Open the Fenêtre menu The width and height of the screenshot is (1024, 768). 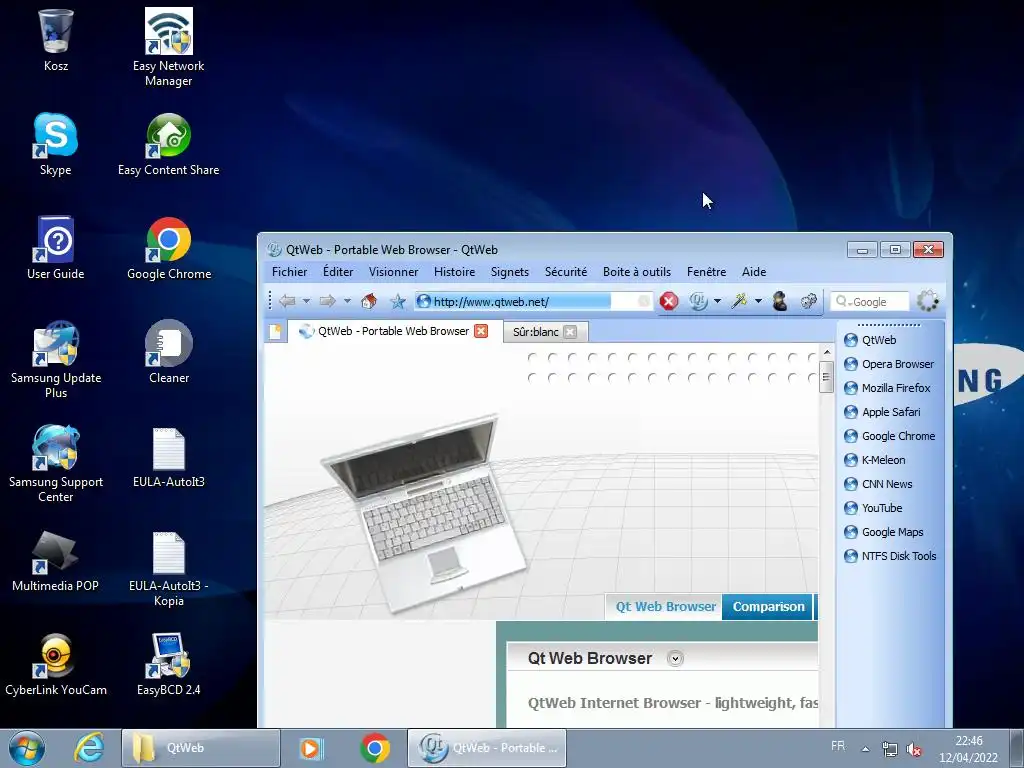pyautogui.click(x=707, y=272)
